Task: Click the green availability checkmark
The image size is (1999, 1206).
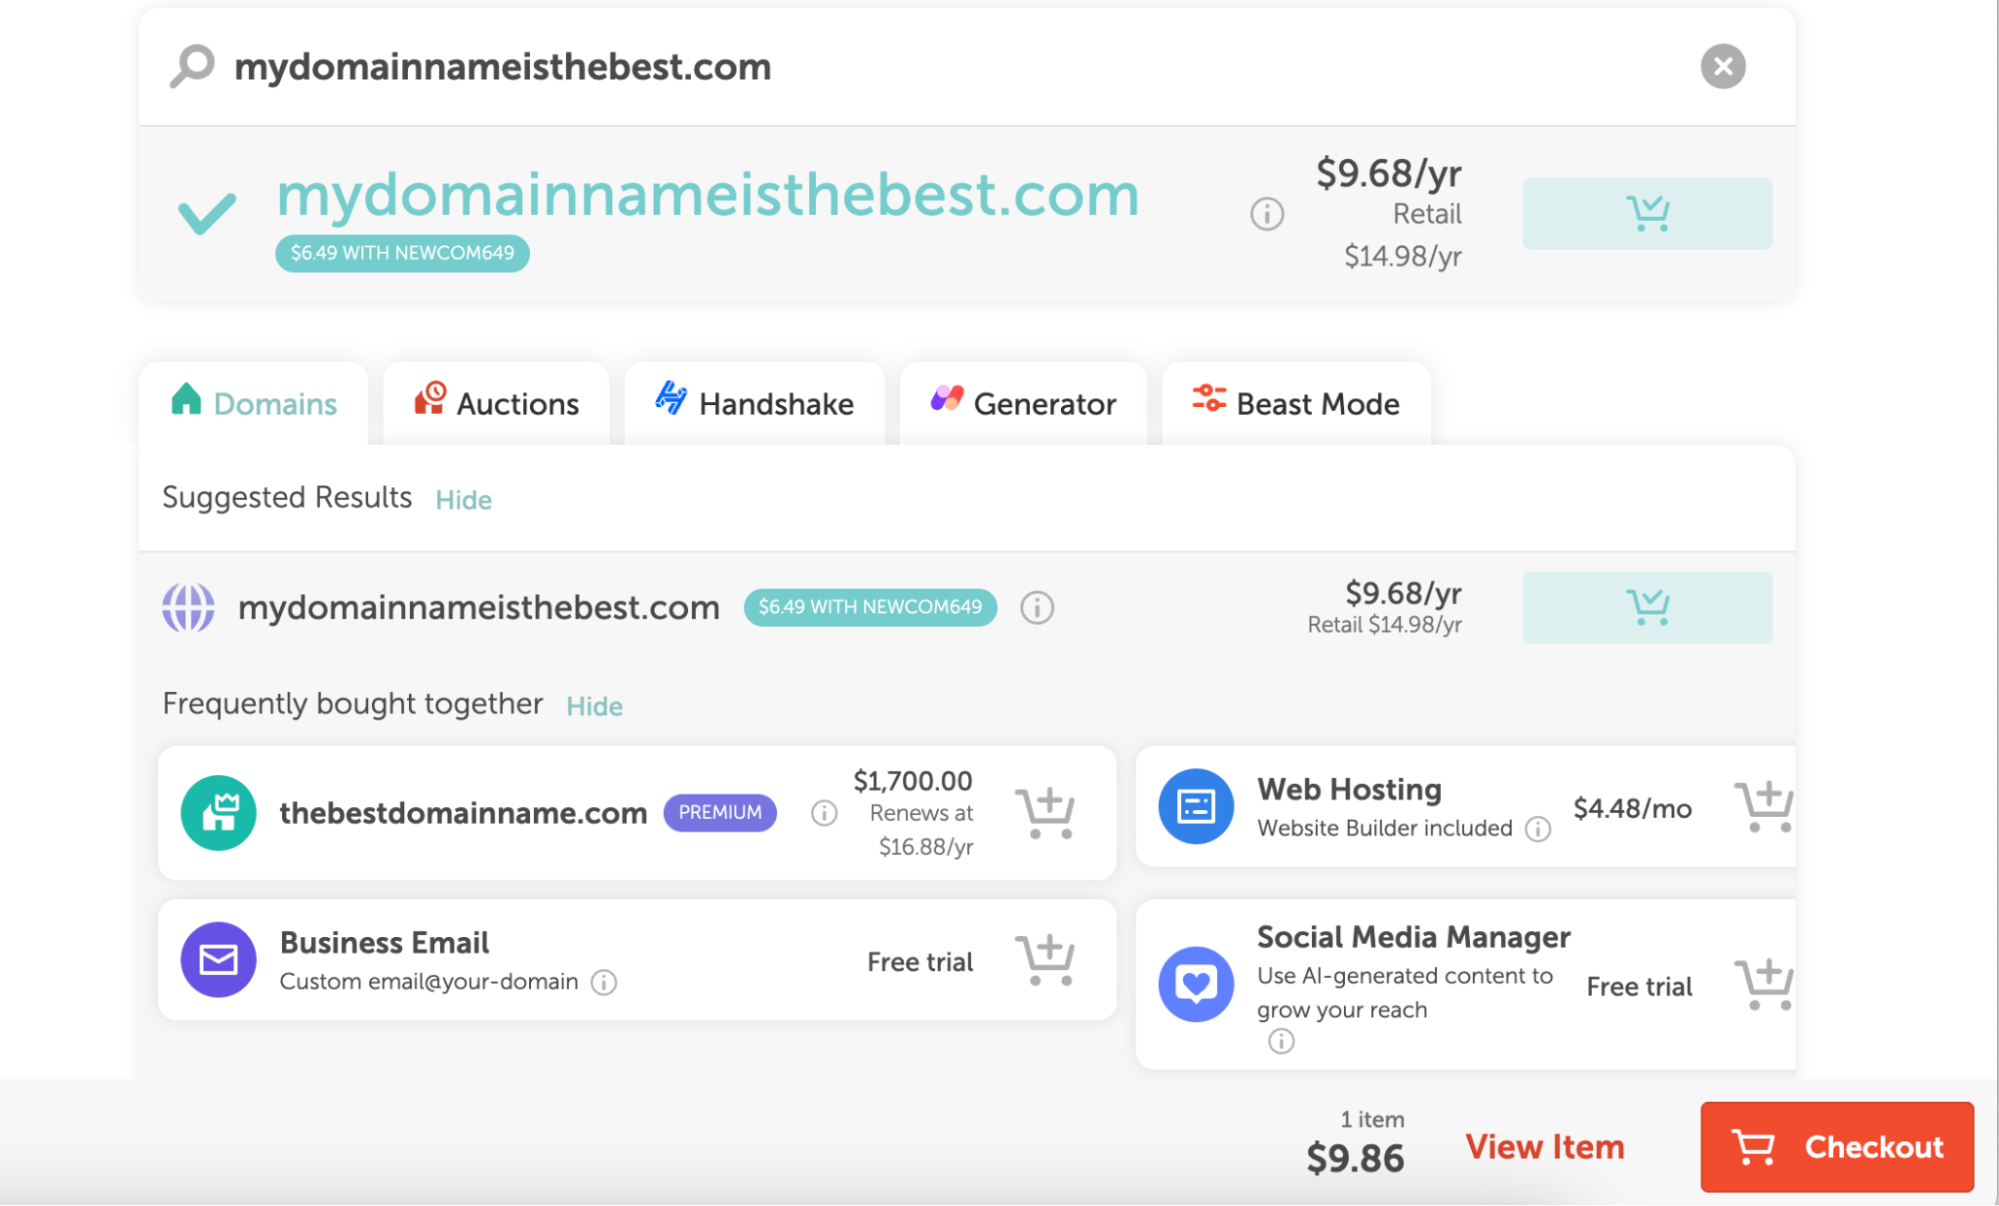Action: (206, 213)
